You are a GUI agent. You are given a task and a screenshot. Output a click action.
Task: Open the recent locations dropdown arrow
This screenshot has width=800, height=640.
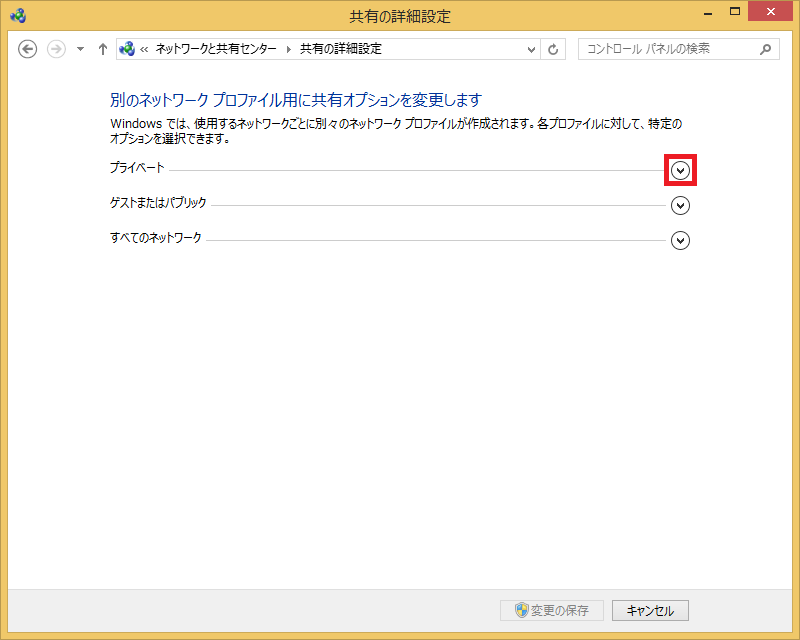(80, 49)
